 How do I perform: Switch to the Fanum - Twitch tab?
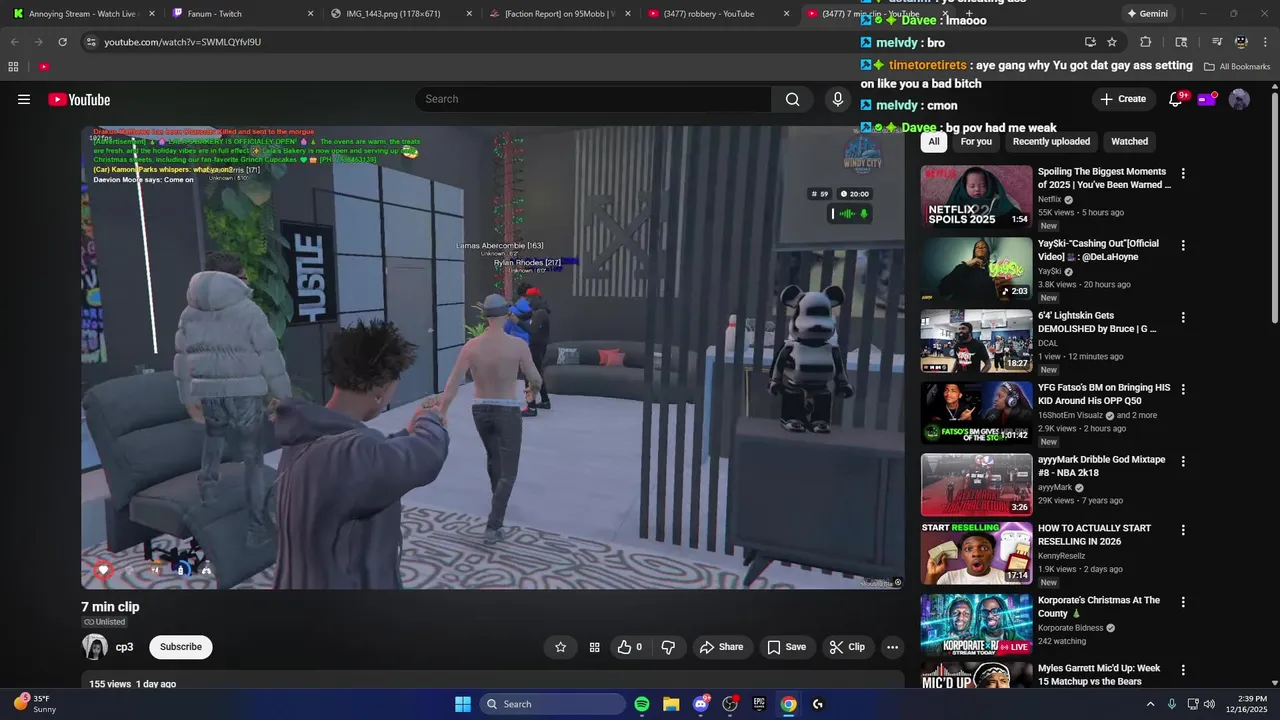tap(245, 14)
